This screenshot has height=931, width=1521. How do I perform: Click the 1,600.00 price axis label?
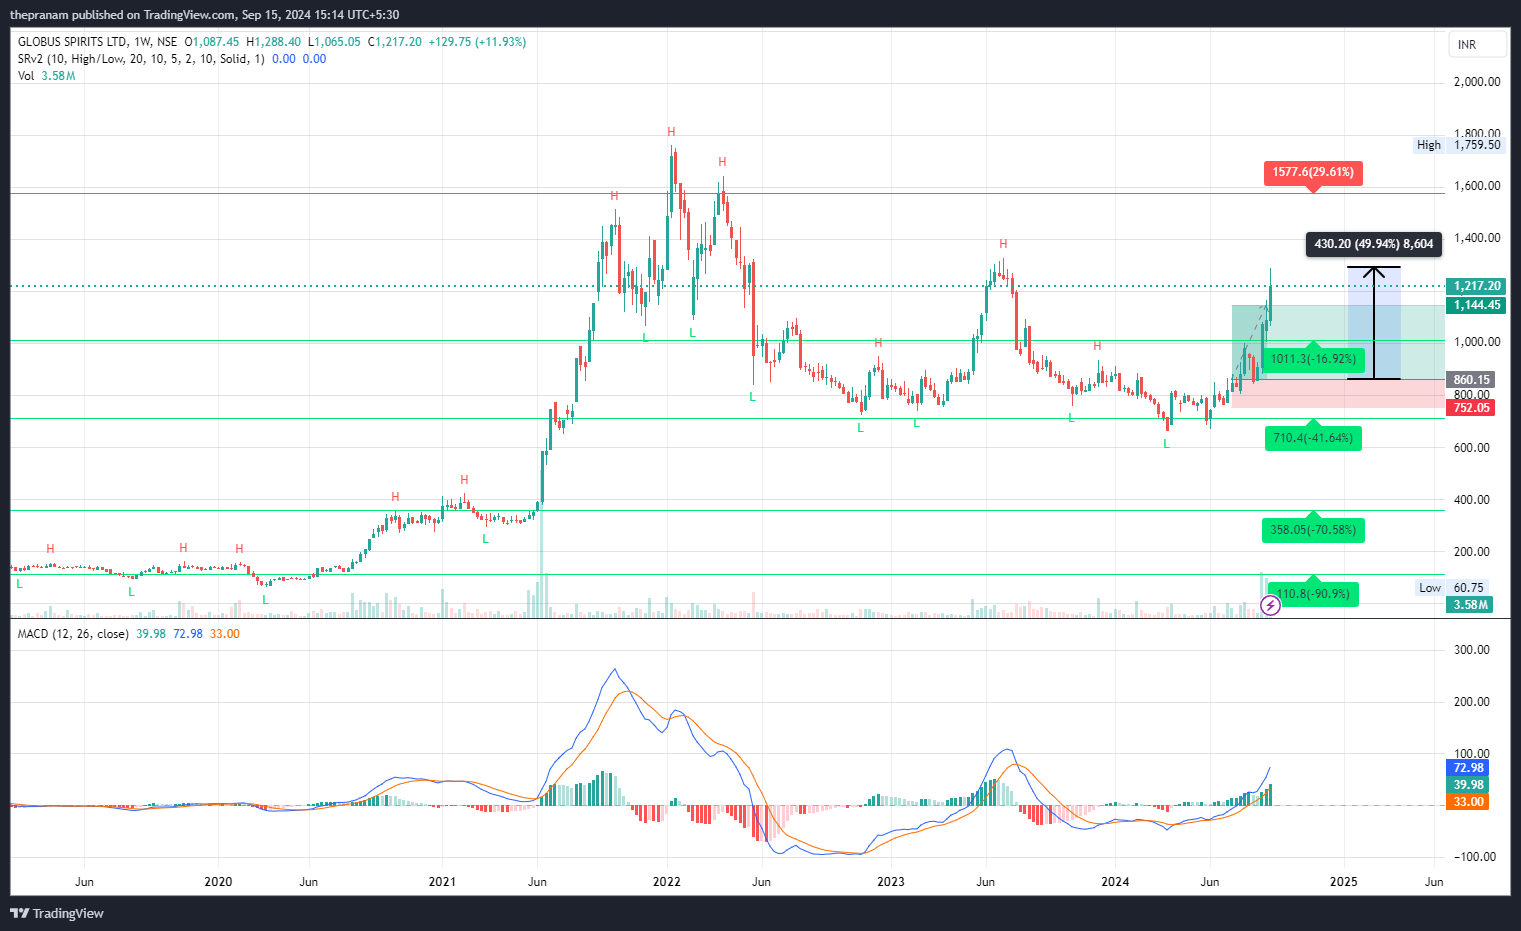(1477, 186)
